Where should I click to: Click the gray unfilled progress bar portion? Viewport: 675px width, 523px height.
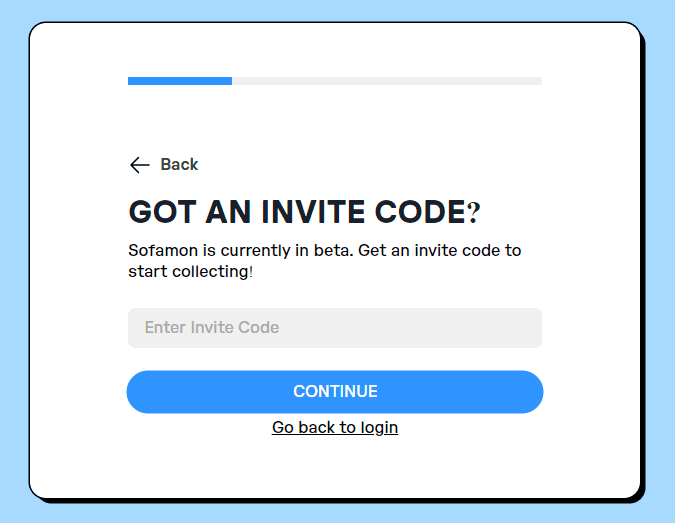387,81
